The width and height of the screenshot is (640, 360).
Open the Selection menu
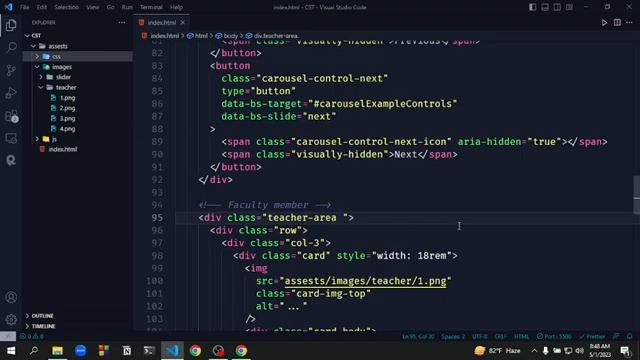click(66, 7)
